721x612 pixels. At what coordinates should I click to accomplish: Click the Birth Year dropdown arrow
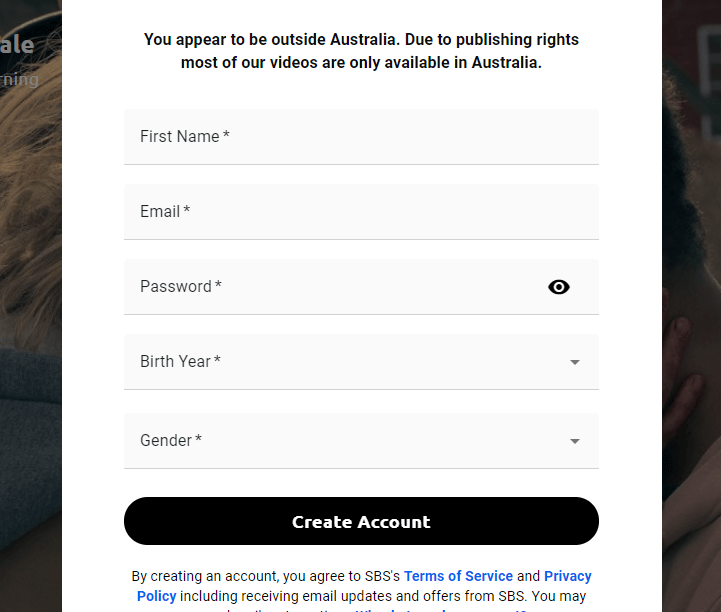[575, 362]
